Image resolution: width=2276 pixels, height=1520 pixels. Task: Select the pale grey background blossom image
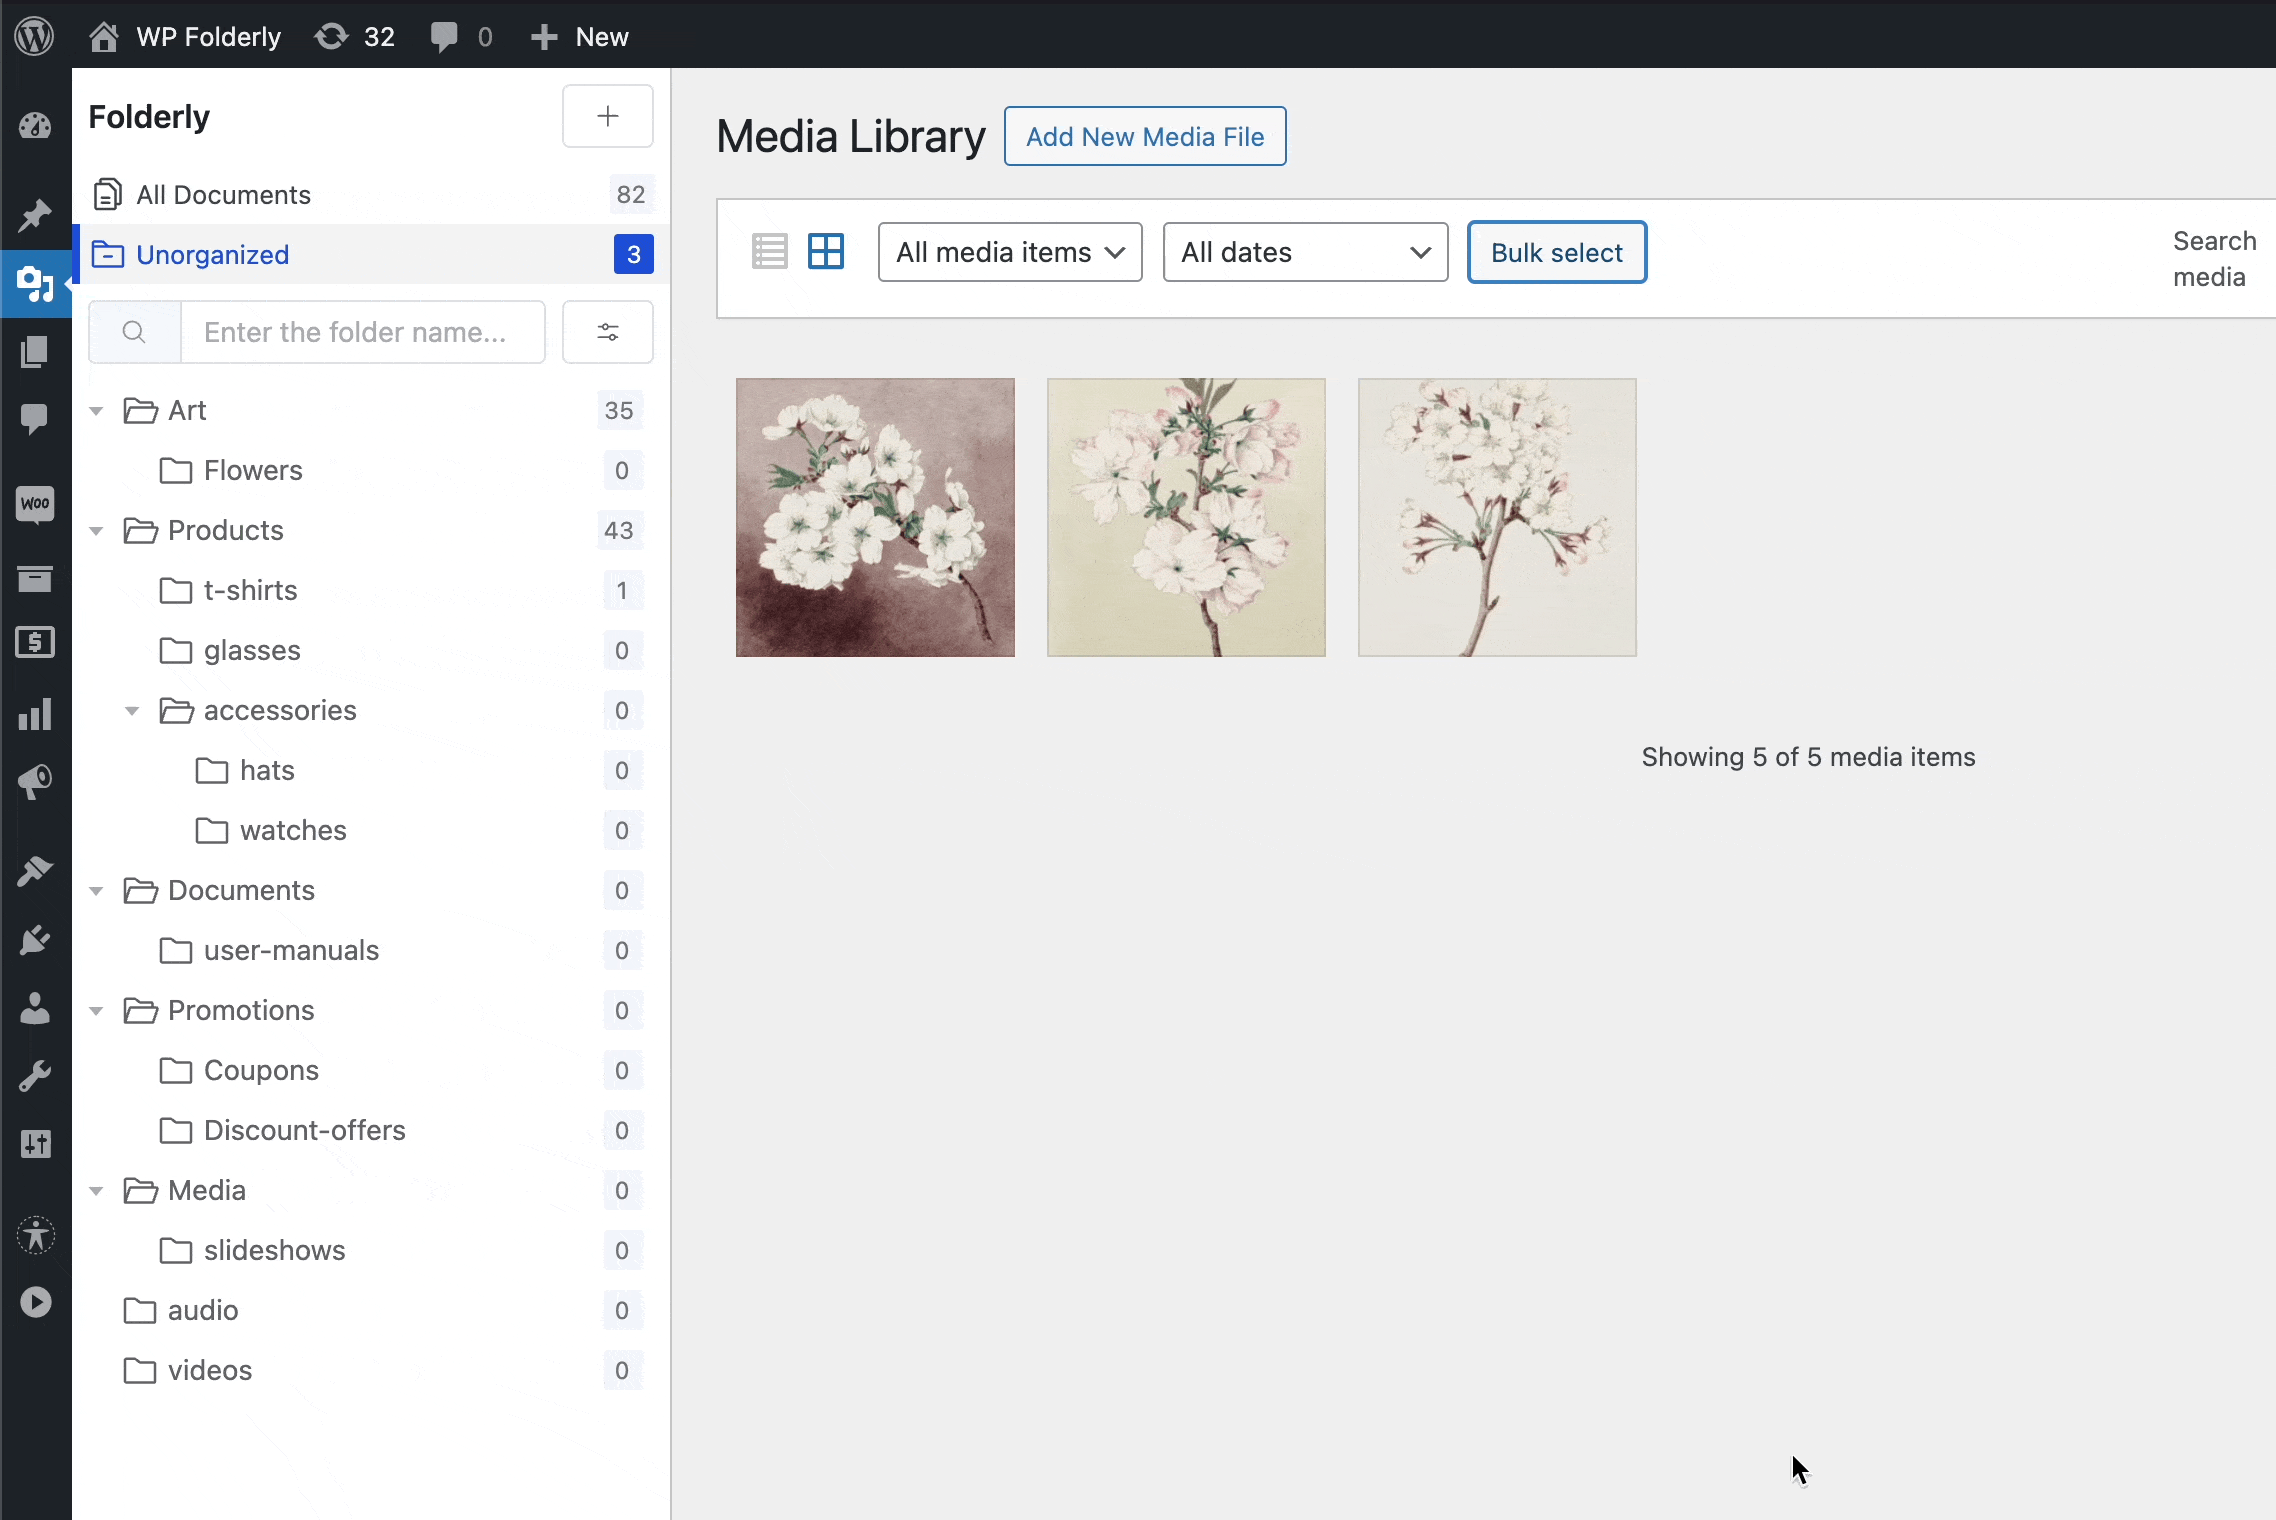[x=1497, y=517]
